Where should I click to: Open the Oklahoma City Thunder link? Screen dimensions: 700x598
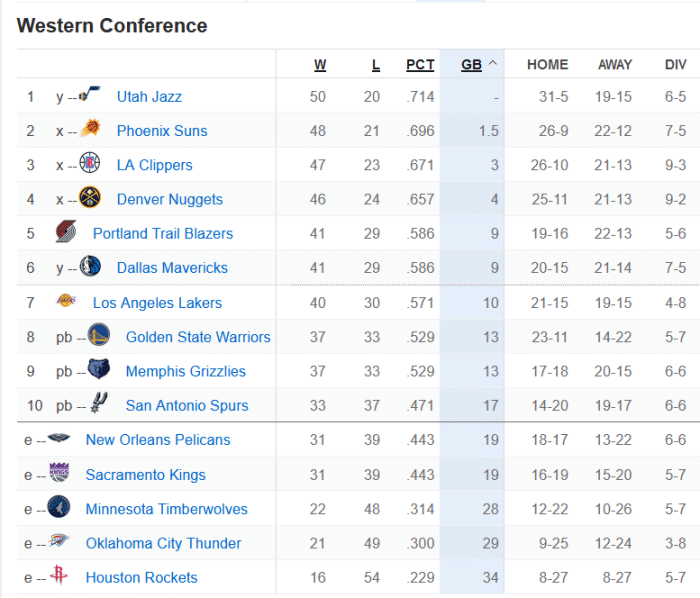click(x=163, y=543)
